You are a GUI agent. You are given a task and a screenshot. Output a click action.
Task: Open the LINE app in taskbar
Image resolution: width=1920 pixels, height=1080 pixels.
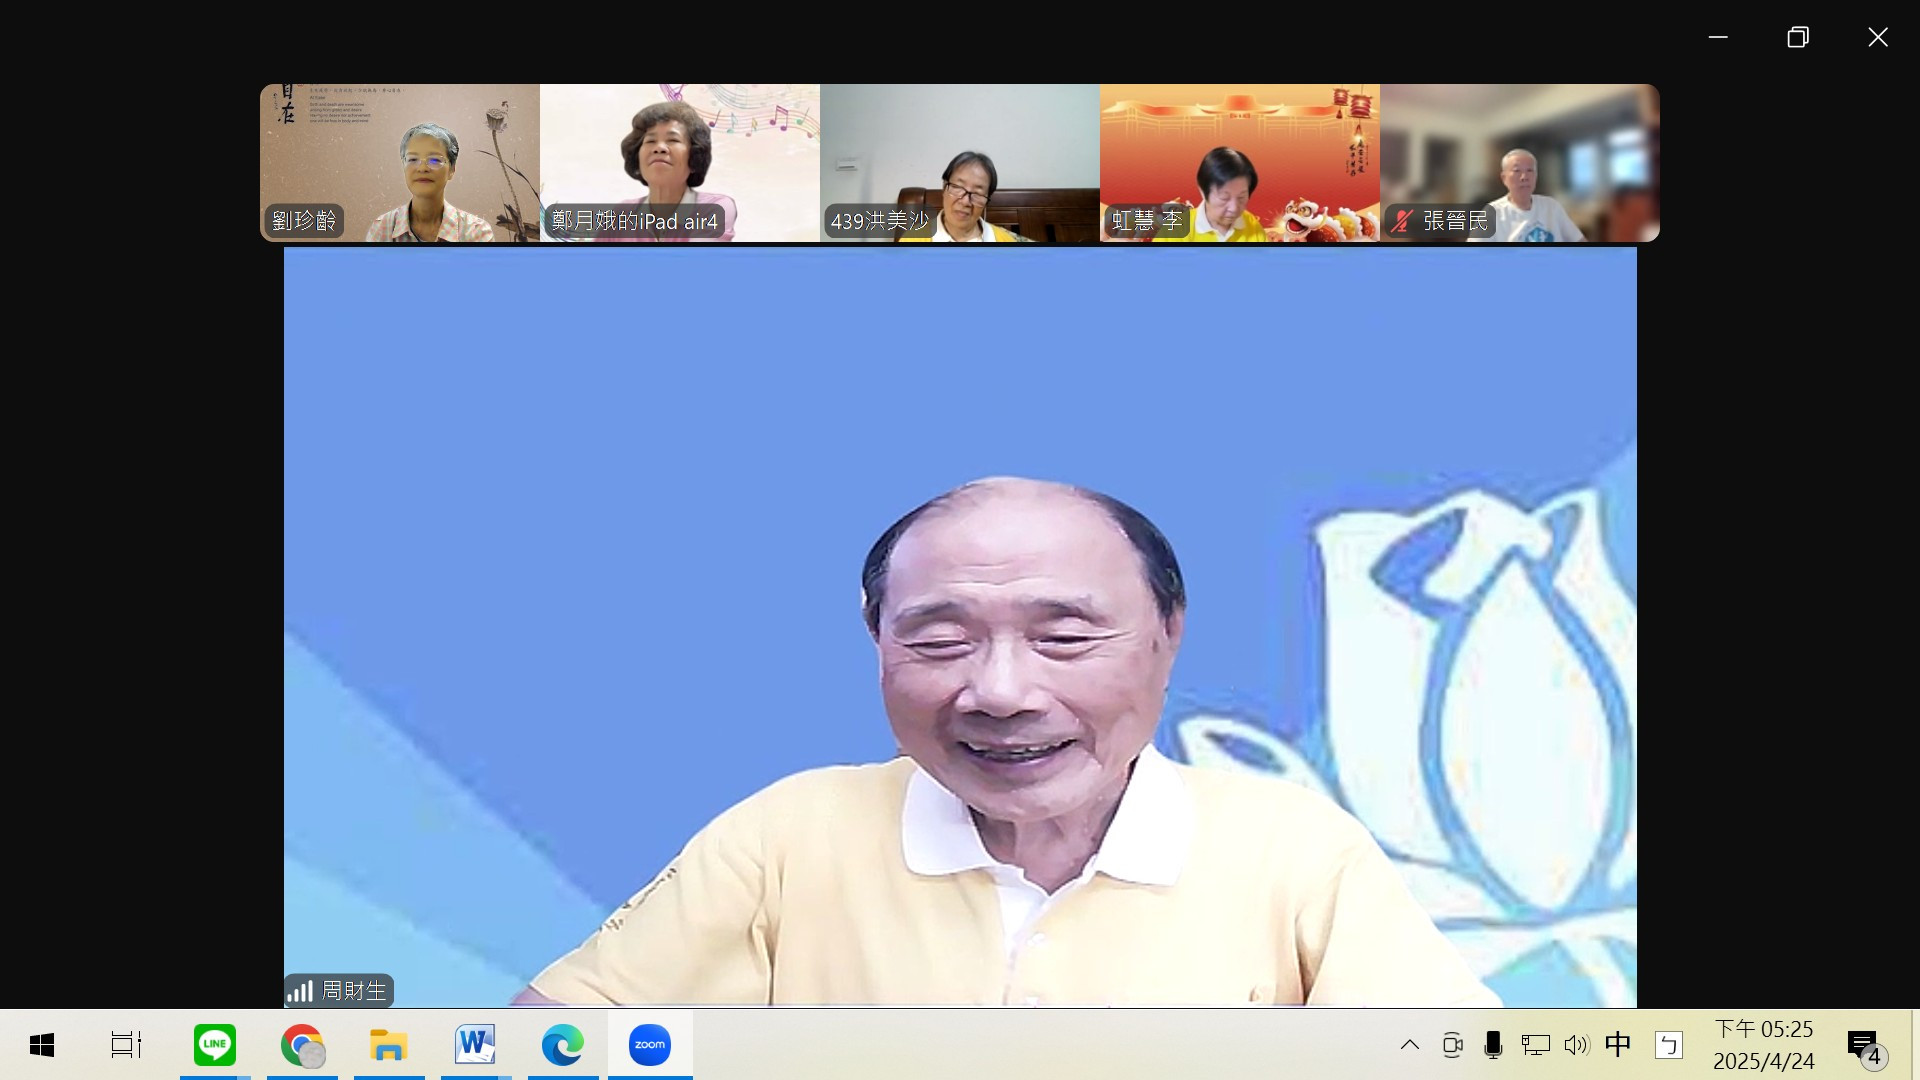pyautogui.click(x=215, y=1045)
